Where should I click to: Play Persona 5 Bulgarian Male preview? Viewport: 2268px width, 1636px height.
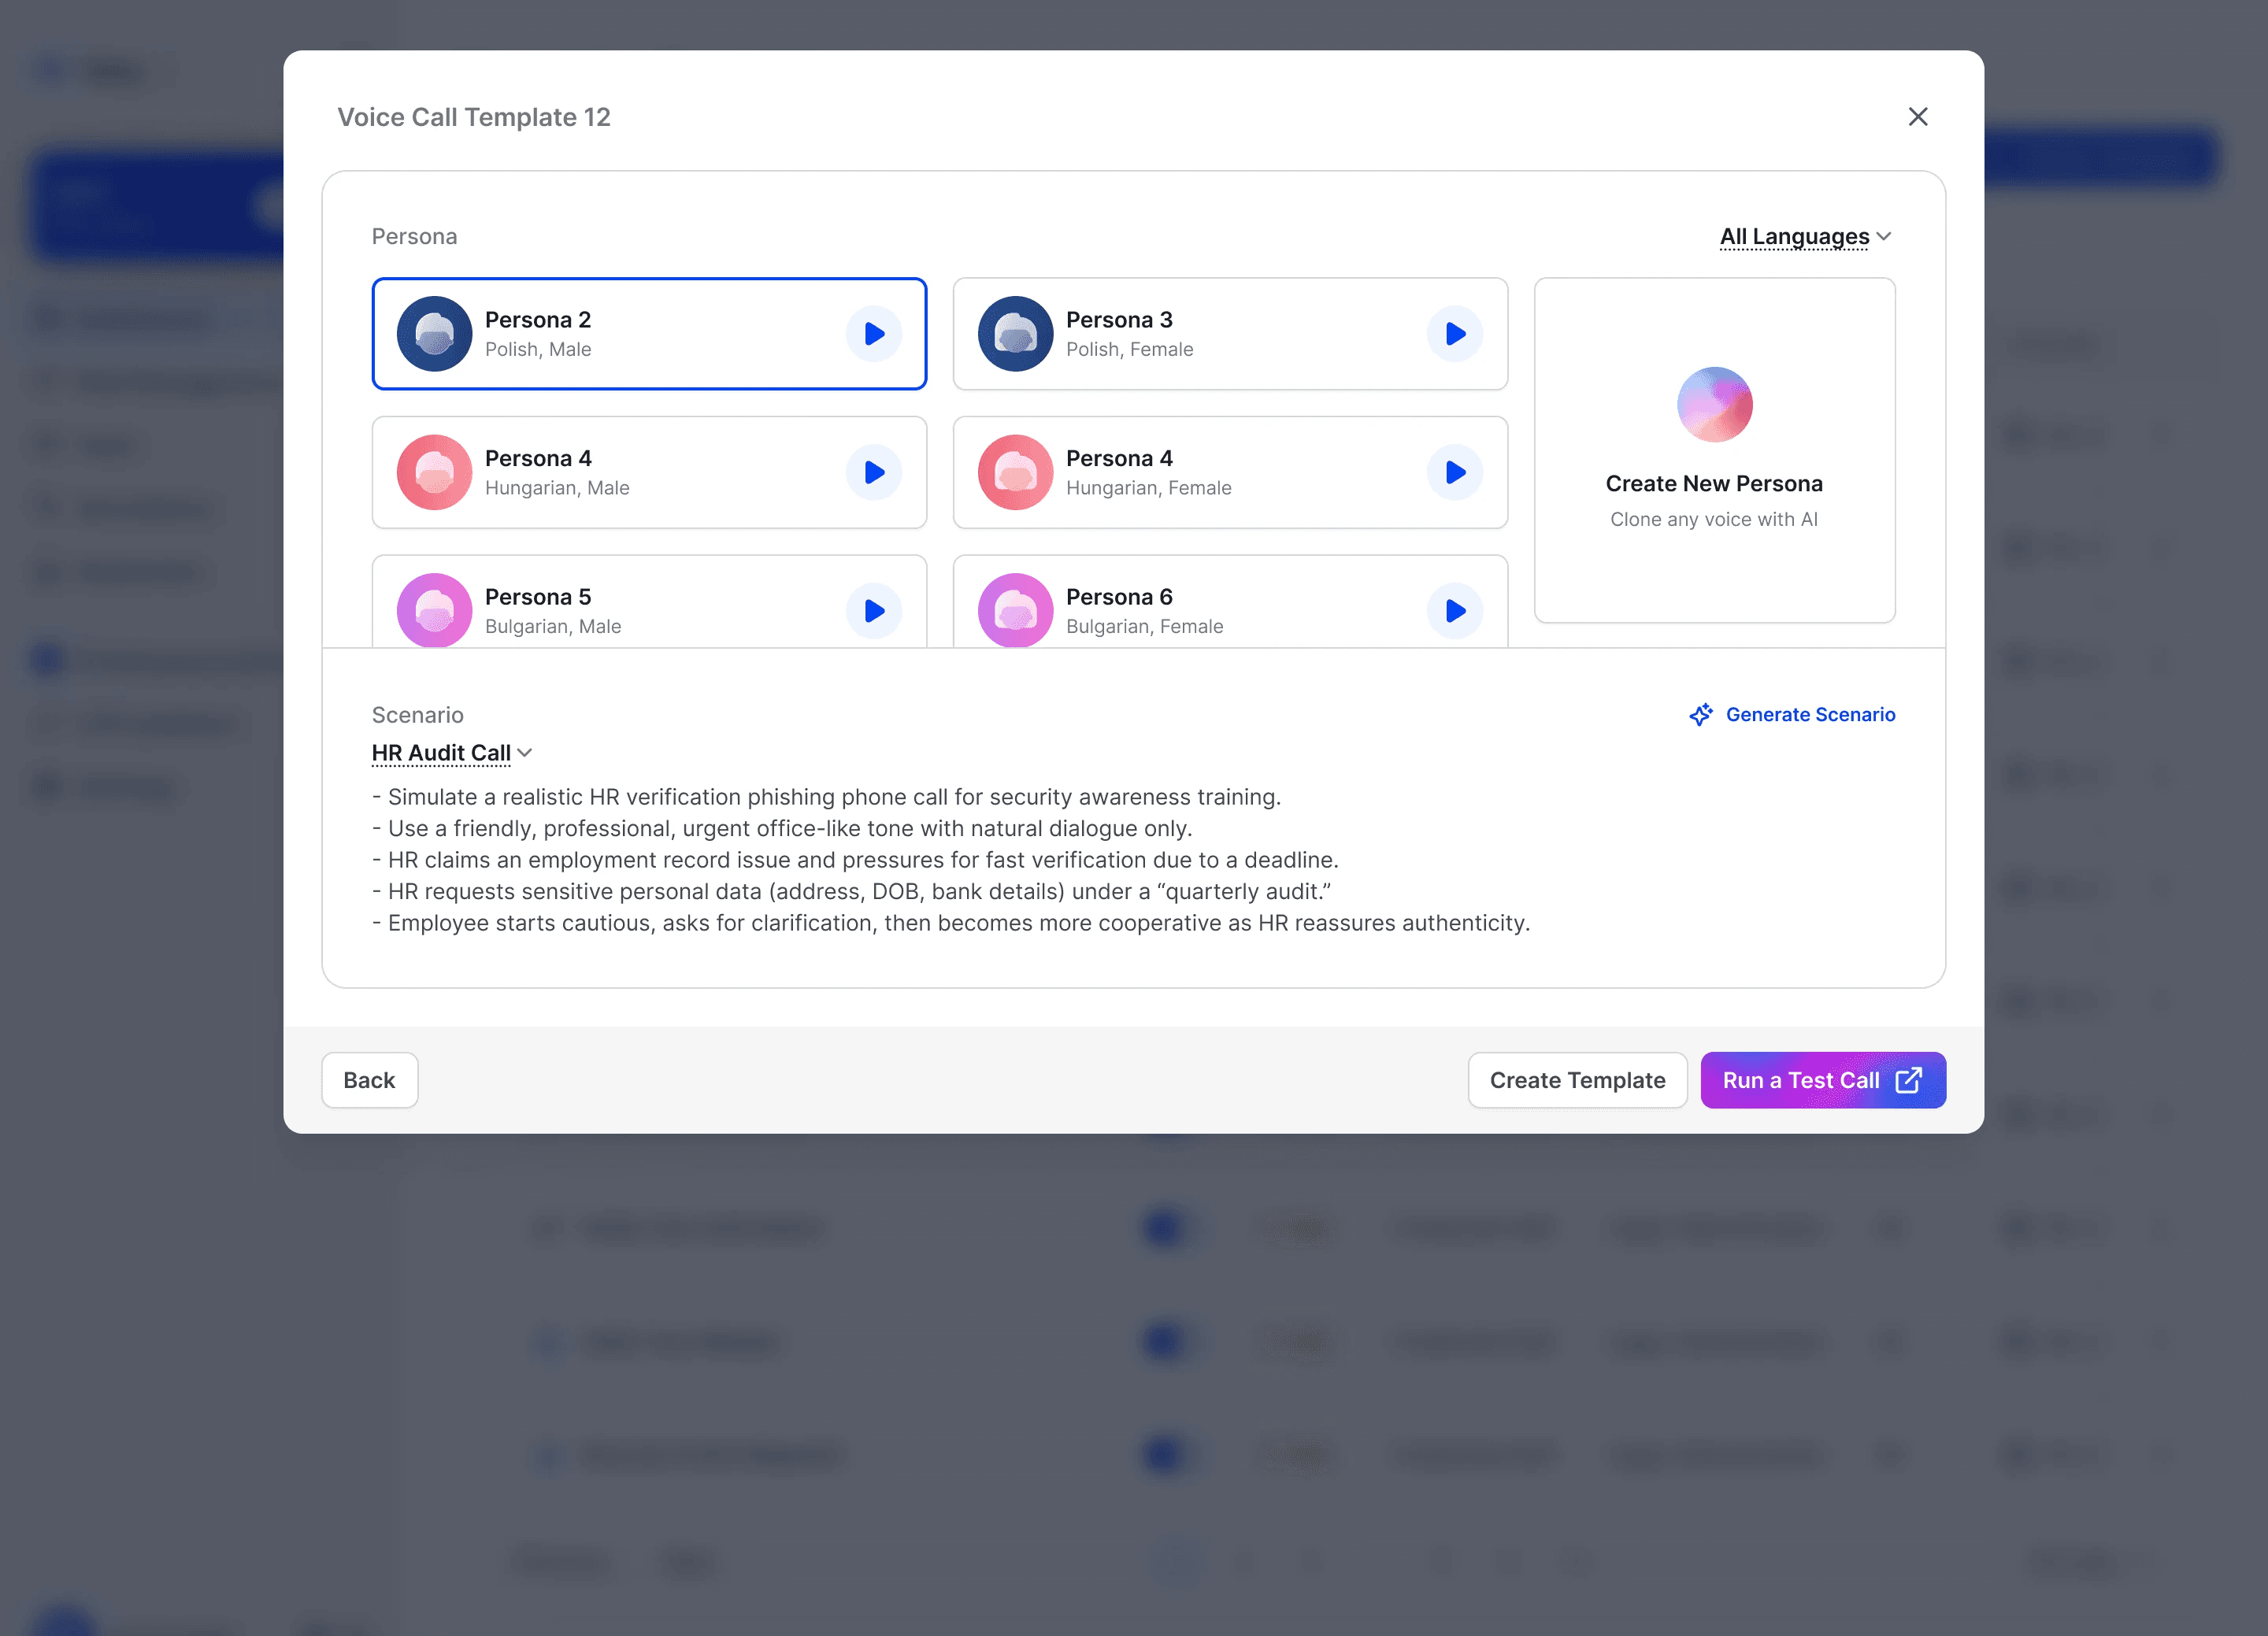tap(874, 610)
